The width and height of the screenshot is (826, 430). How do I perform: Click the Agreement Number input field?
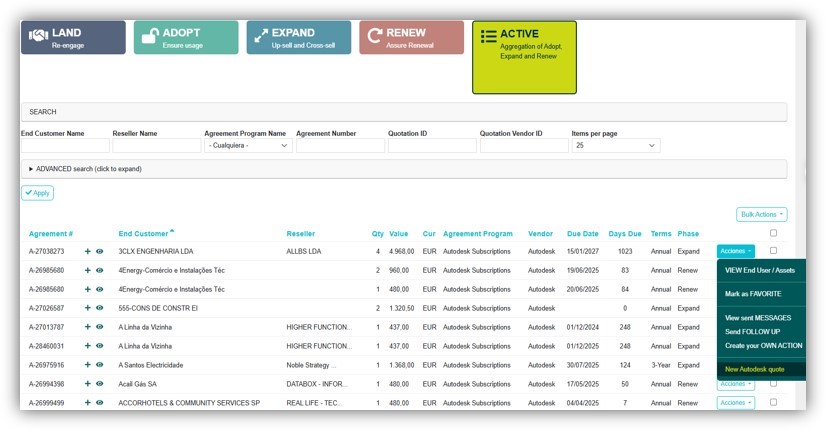tap(340, 145)
